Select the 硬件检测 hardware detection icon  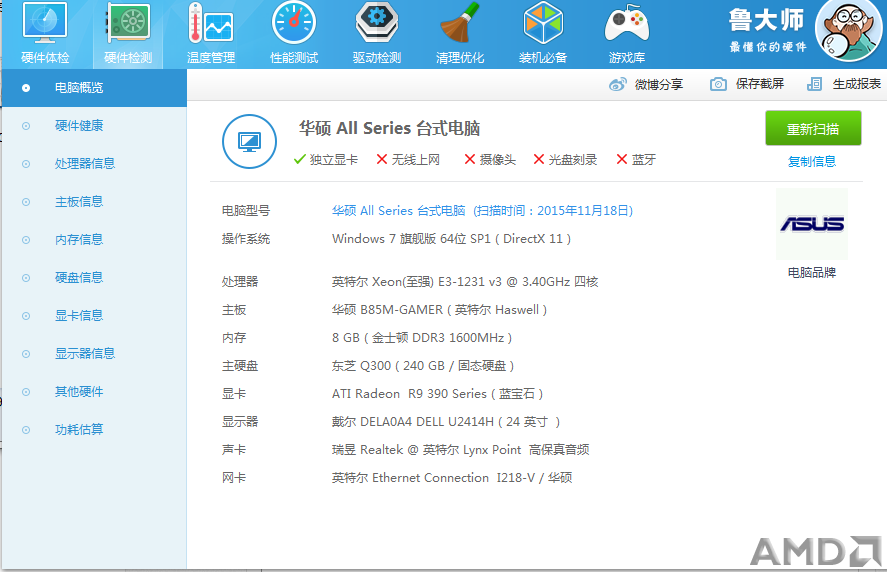point(128,34)
